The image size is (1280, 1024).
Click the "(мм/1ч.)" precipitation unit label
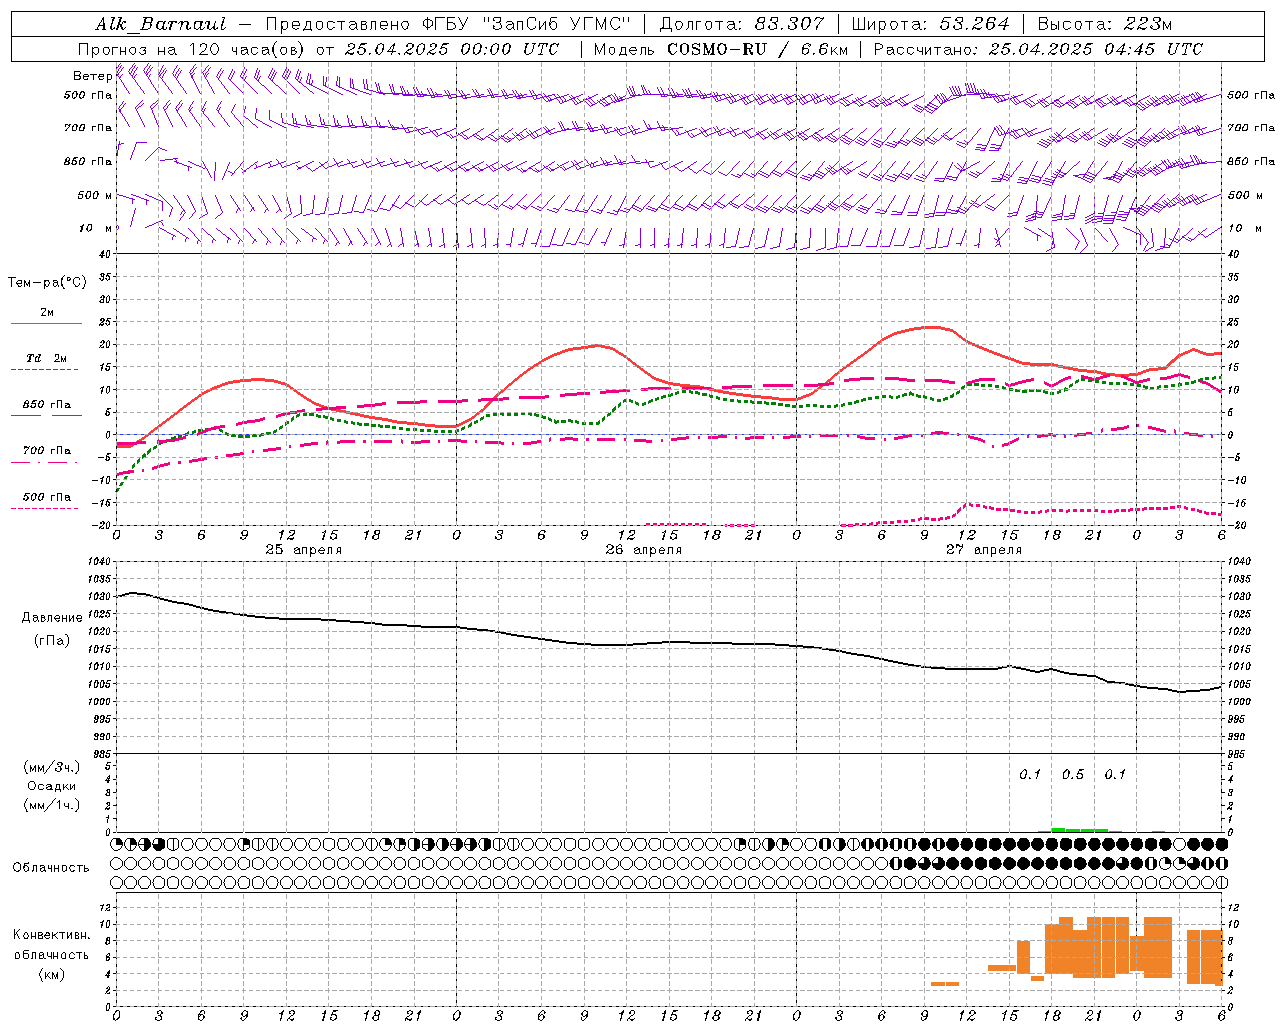[x=52, y=805]
